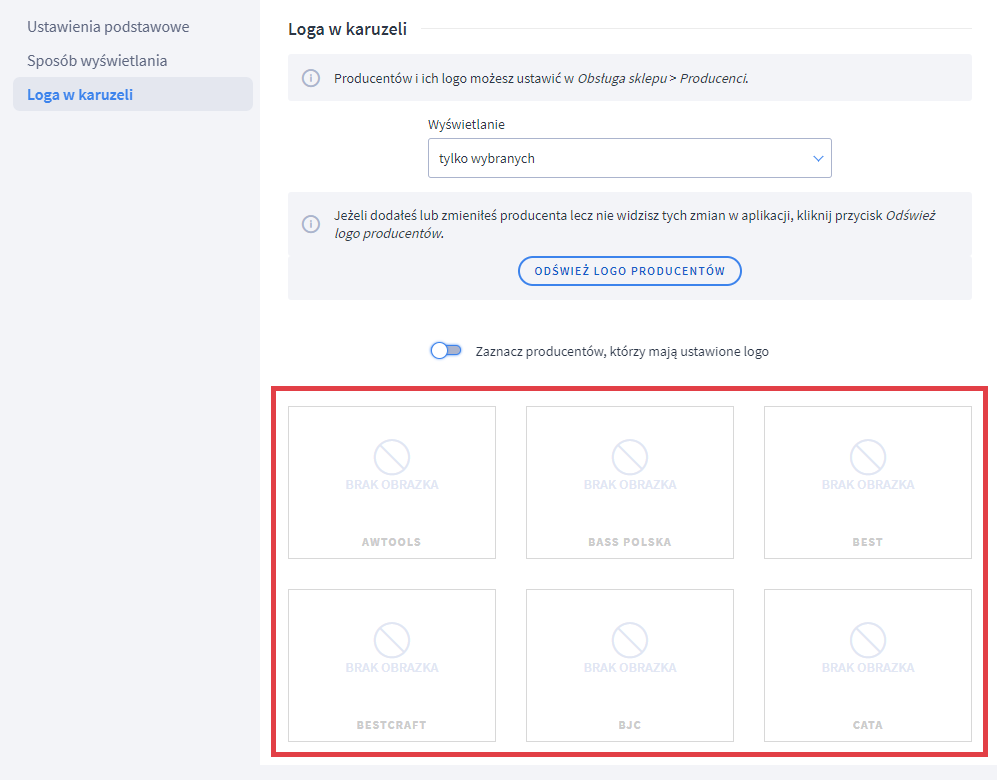997x780 pixels.
Task: Click the no-image icon in the BJC tile
Action: pos(630,640)
